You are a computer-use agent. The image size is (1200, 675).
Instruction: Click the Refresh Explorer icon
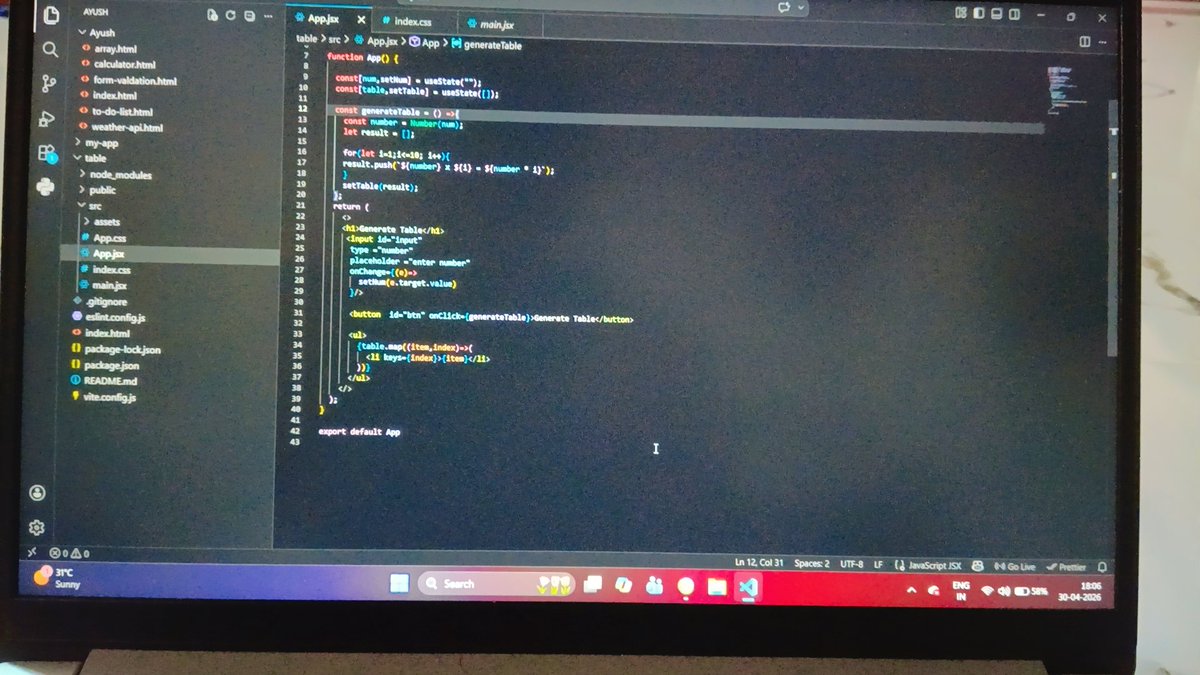coord(231,16)
